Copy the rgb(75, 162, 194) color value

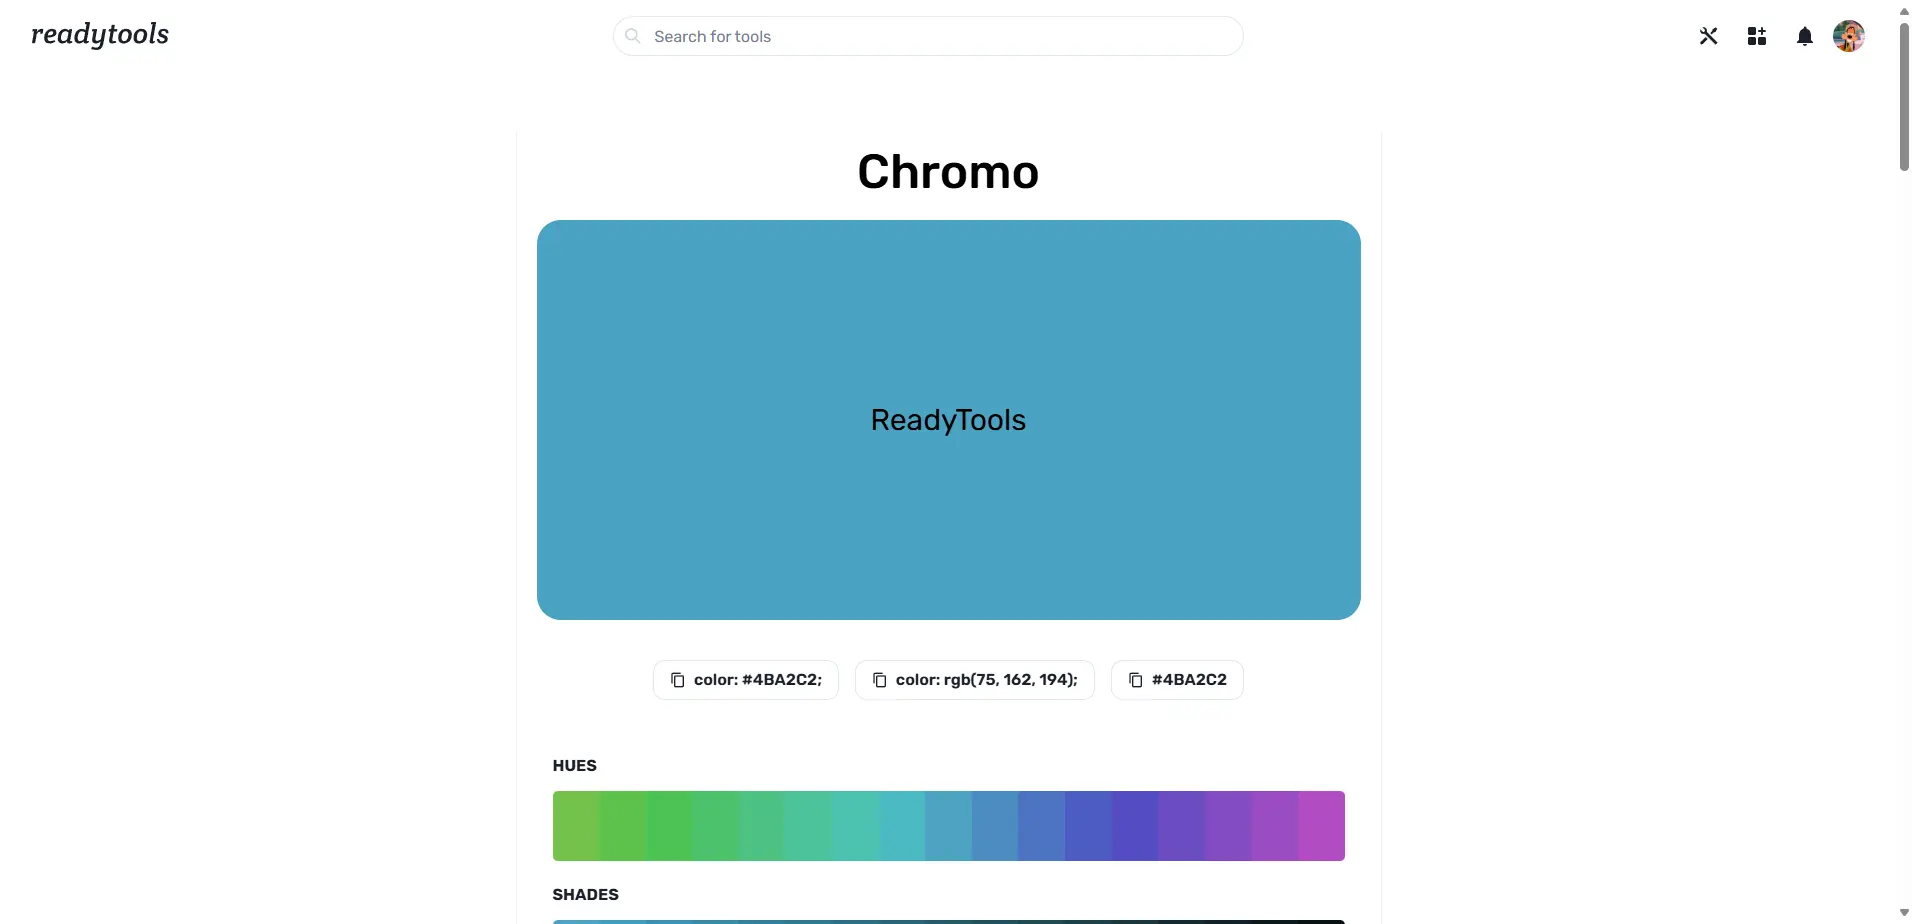point(975,680)
